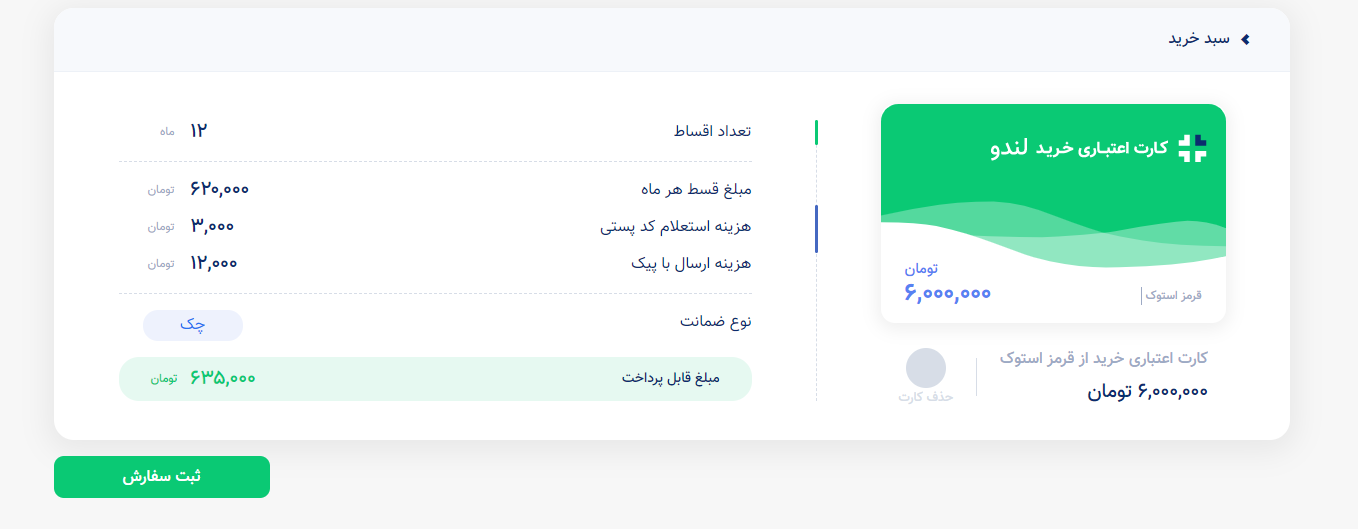Click the green مبلغ قابل پرداخت total bar
The width and height of the screenshot is (1358, 529).
tap(435, 379)
